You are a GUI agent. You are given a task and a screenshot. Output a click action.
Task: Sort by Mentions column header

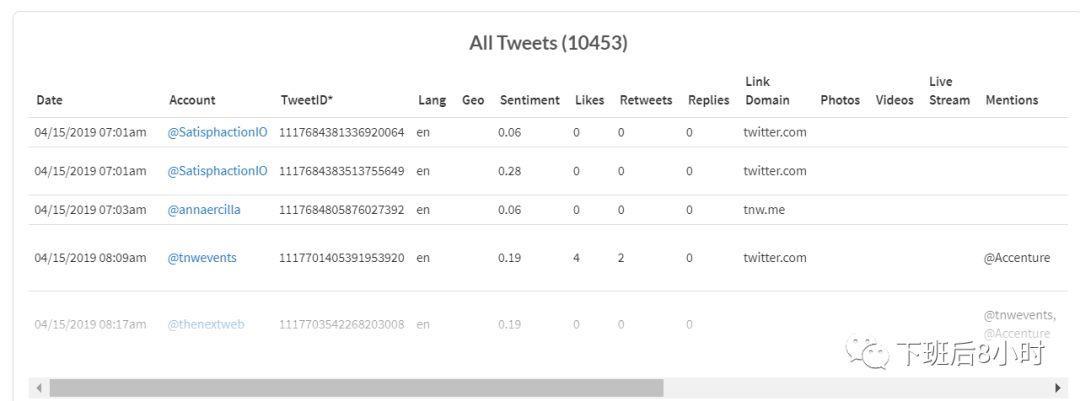click(x=1011, y=100)
